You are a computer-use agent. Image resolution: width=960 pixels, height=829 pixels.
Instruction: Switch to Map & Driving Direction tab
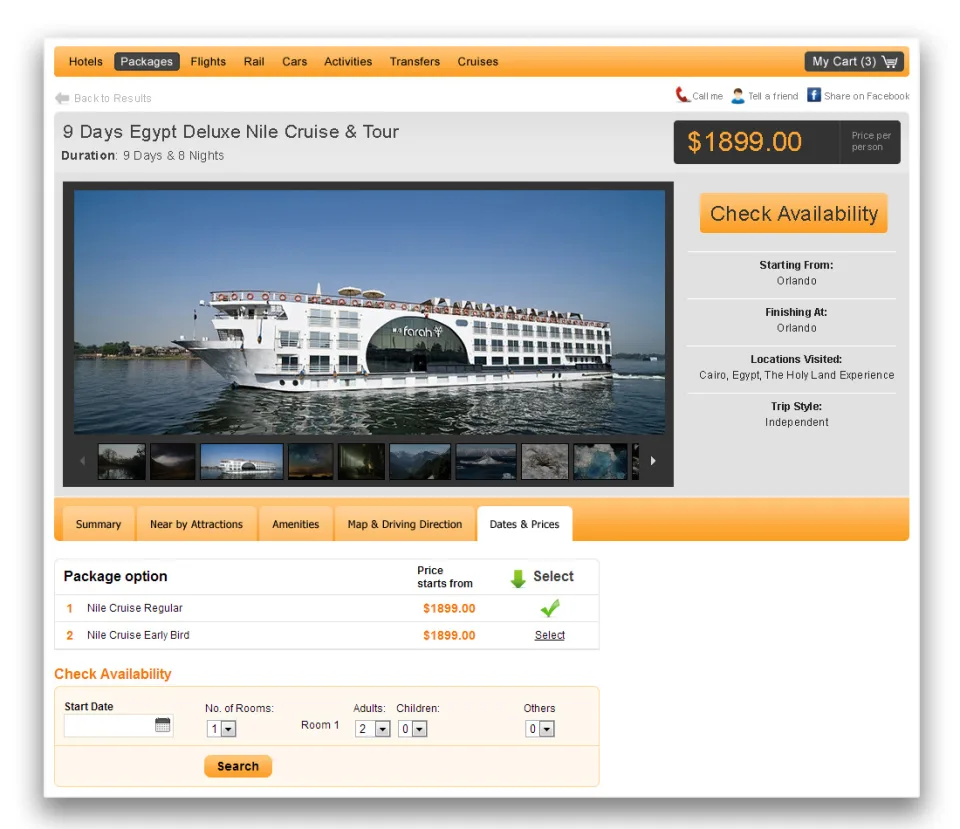click(x=405, y=524)
